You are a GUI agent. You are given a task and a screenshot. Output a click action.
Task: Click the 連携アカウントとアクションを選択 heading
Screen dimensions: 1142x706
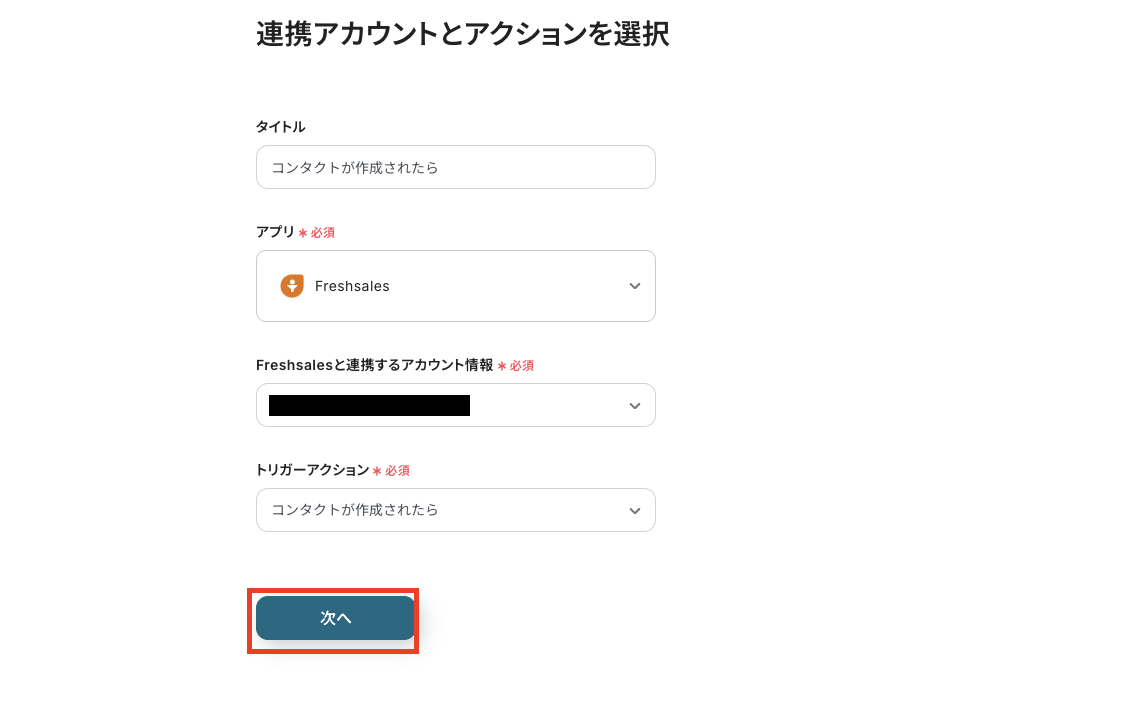[x=462, y=35]
